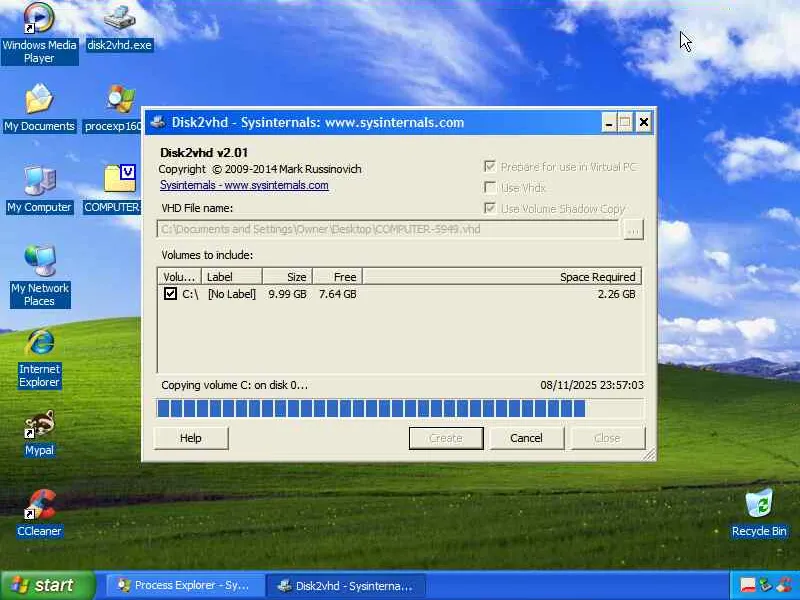Sort by the Volume column header
This screenshot has height=600, width=800.
(179, 277)
